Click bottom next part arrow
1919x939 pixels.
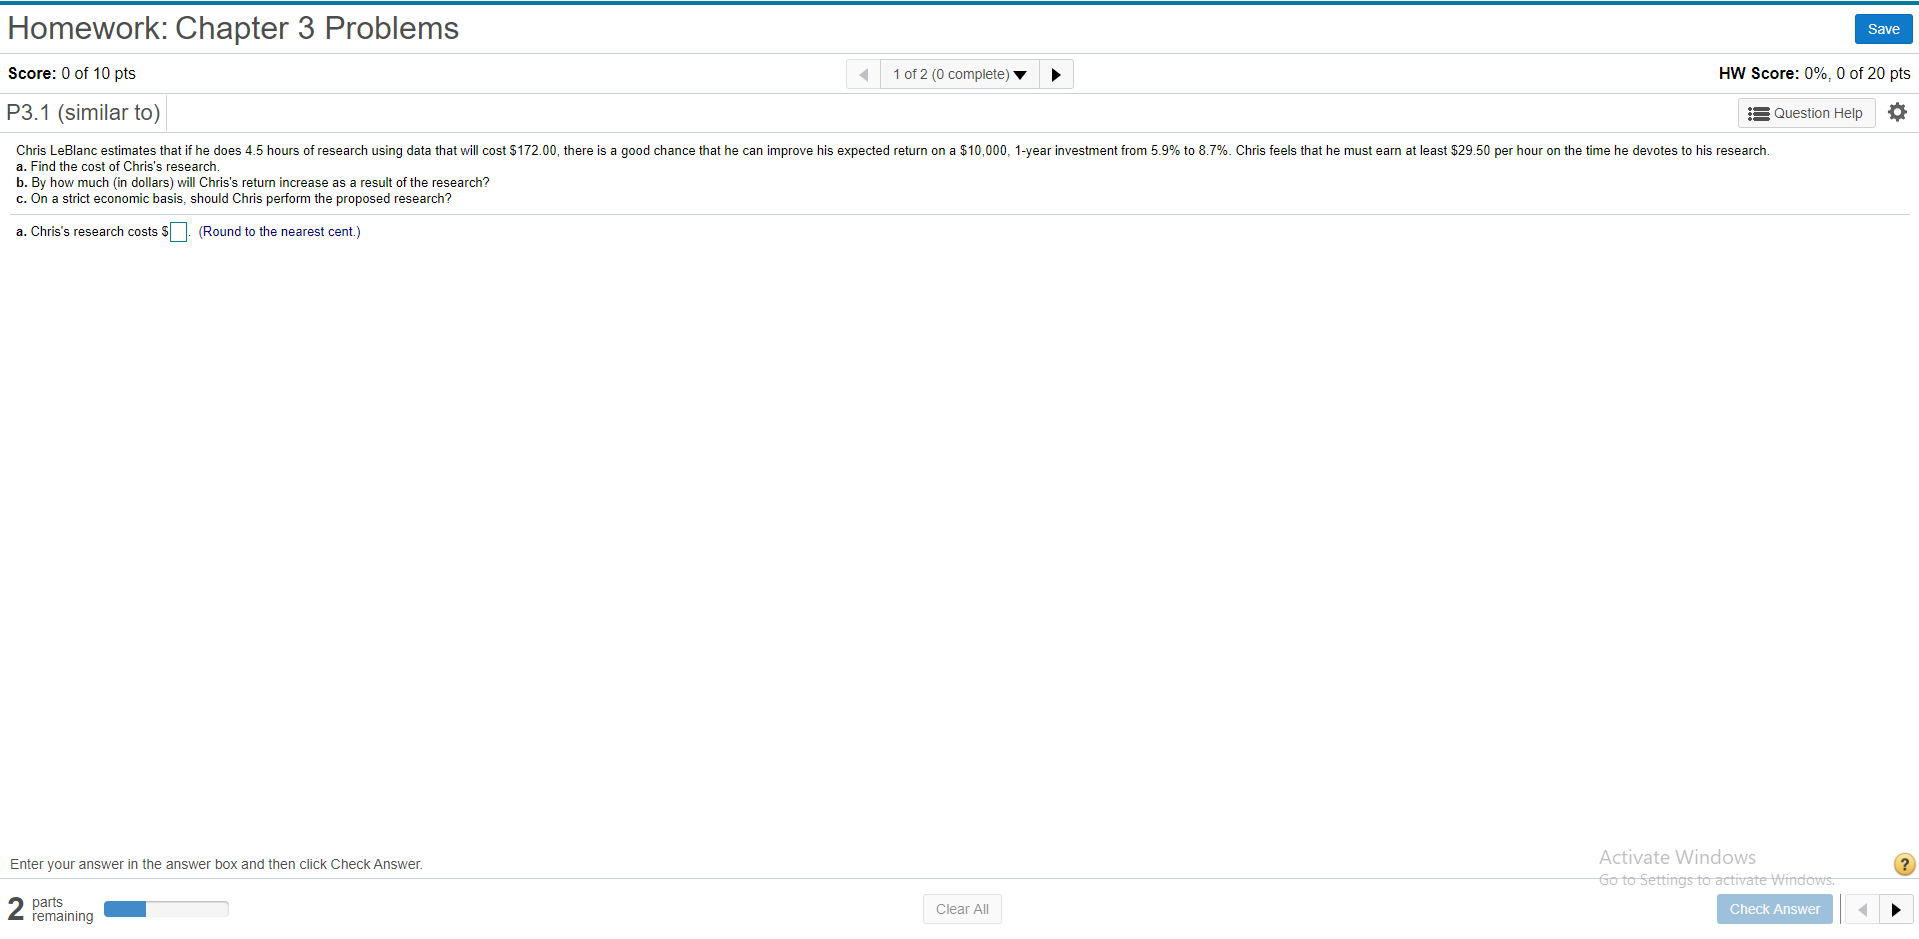click(1896, 909)
